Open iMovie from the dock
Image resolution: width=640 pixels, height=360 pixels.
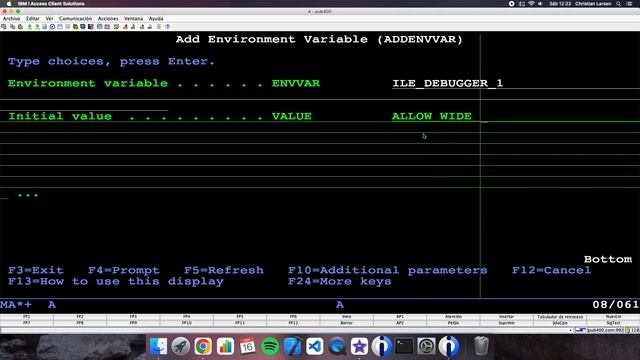point(359,347)
